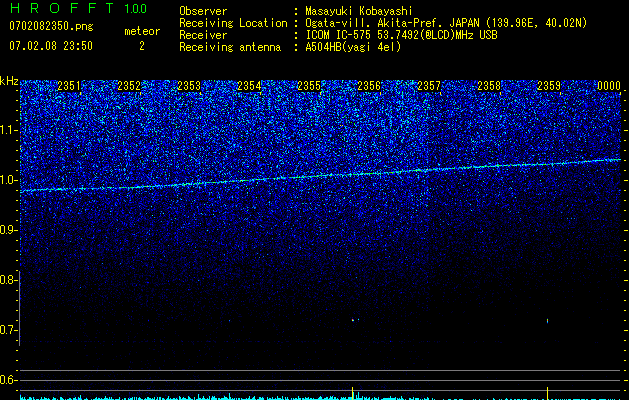Image resolution: width=629 pixels, height=400 pixels.
Task: Click the 2352 time marker
Action: point(129,86)
